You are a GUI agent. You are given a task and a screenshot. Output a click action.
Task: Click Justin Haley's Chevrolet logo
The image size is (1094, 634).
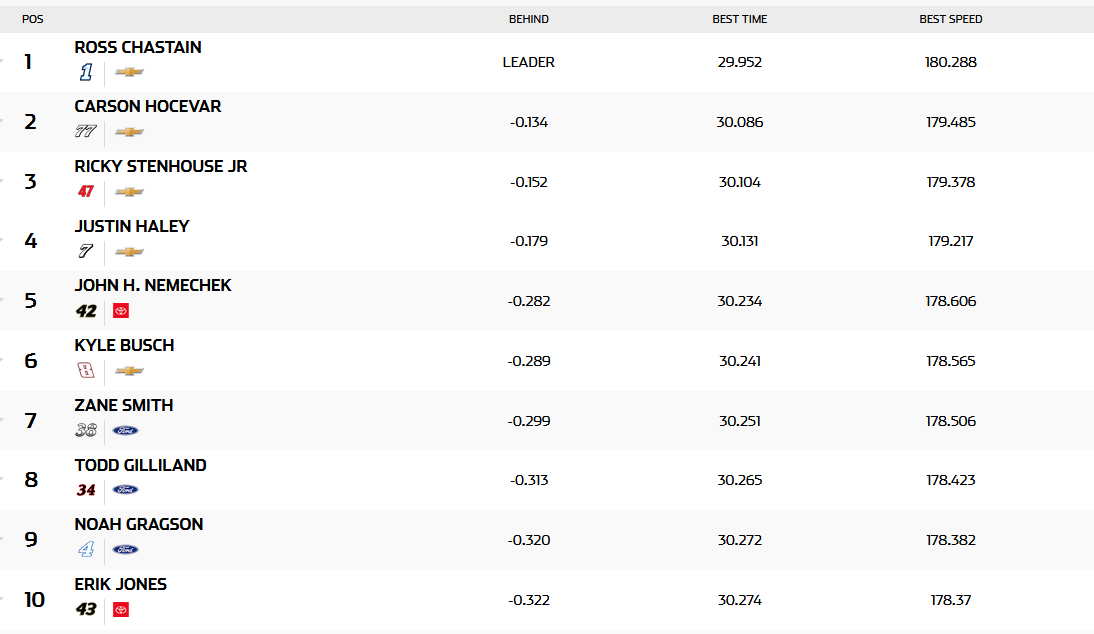pos(129,252)
